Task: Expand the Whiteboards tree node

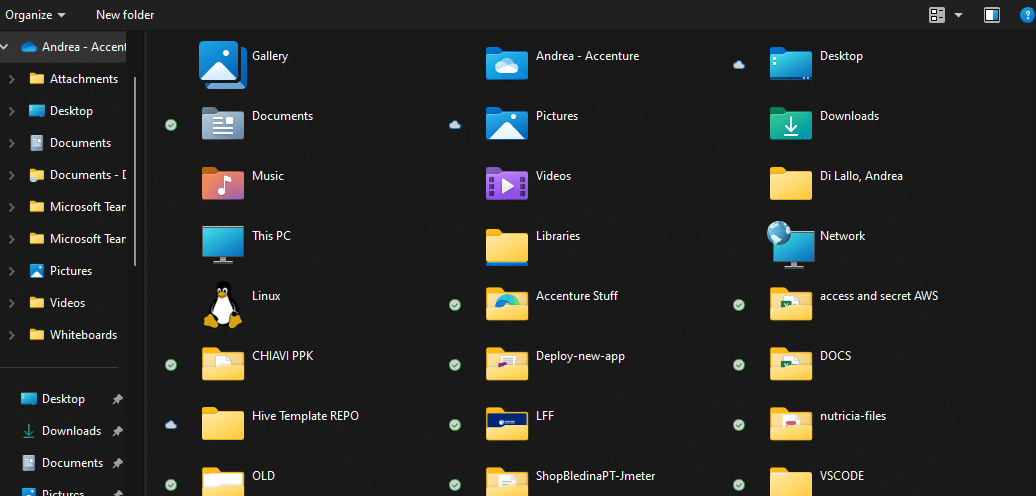Action: click(x=11, y=336)
